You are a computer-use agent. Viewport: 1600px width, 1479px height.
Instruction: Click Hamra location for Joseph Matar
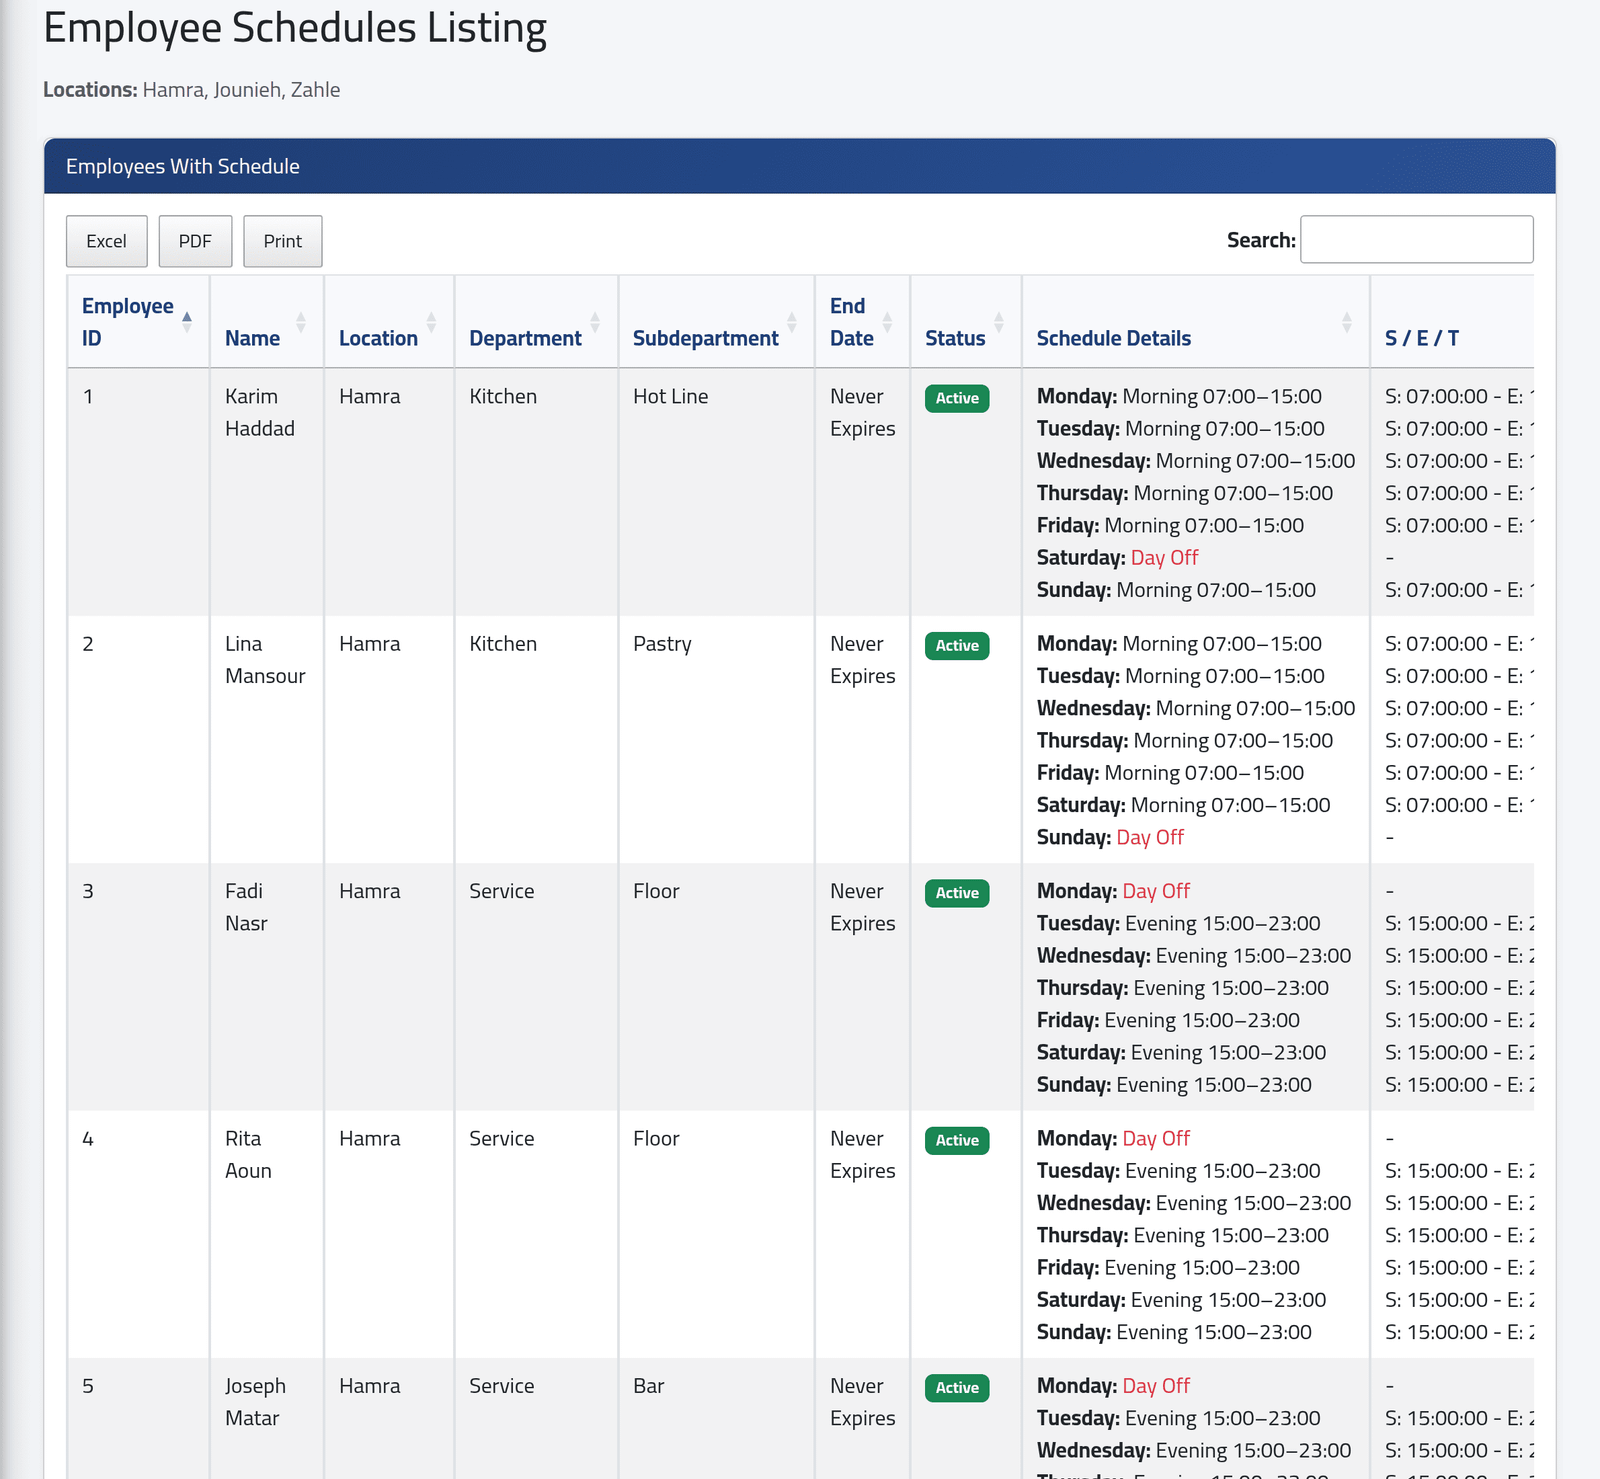pyautogui.click(x=369, y=1386)
